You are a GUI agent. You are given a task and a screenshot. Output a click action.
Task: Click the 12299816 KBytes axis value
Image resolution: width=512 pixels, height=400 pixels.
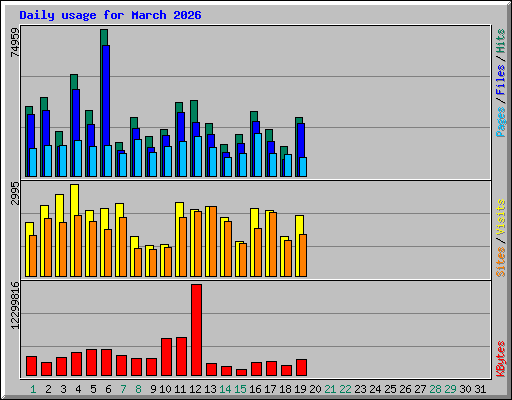15,305
